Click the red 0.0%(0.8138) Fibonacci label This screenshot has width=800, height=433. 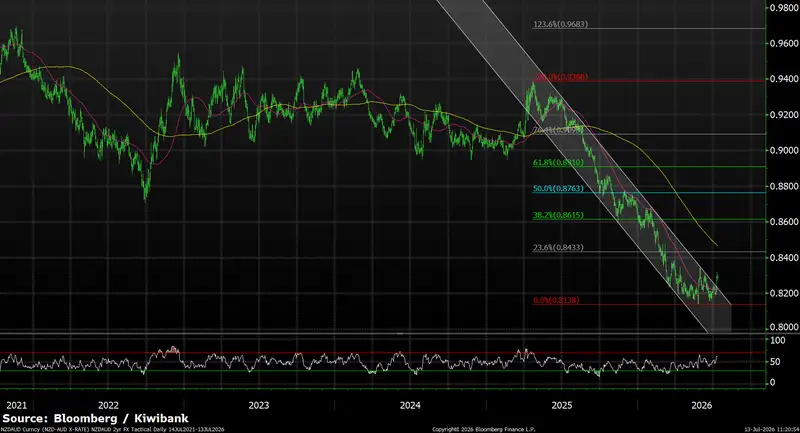pos(556,300)
